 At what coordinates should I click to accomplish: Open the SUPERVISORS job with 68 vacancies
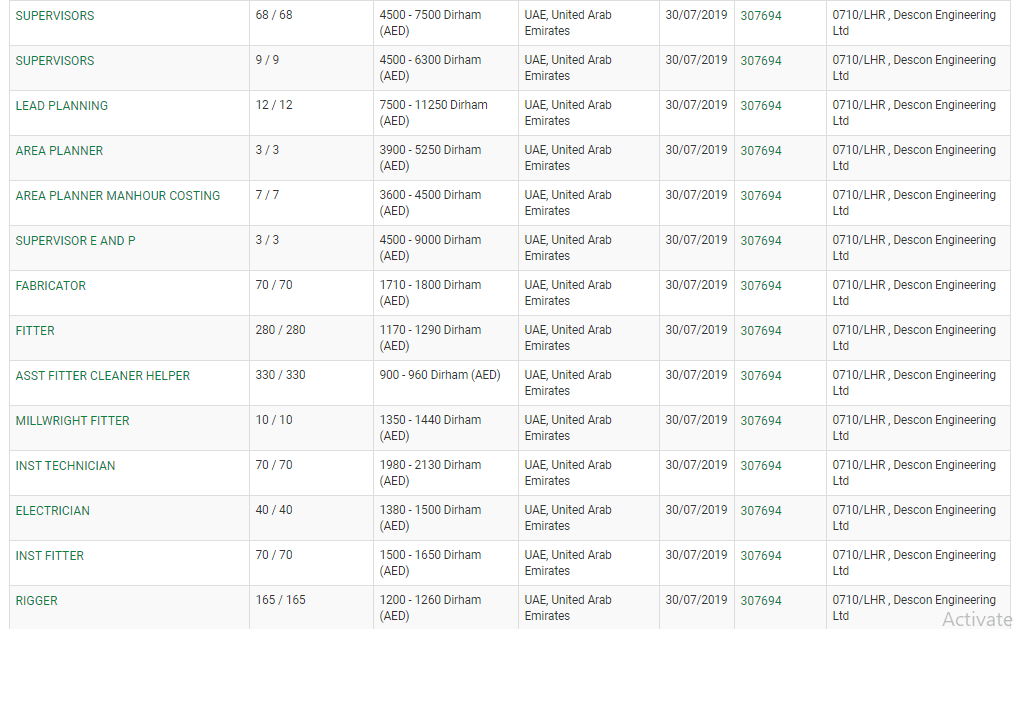click(x=54, y=16)
